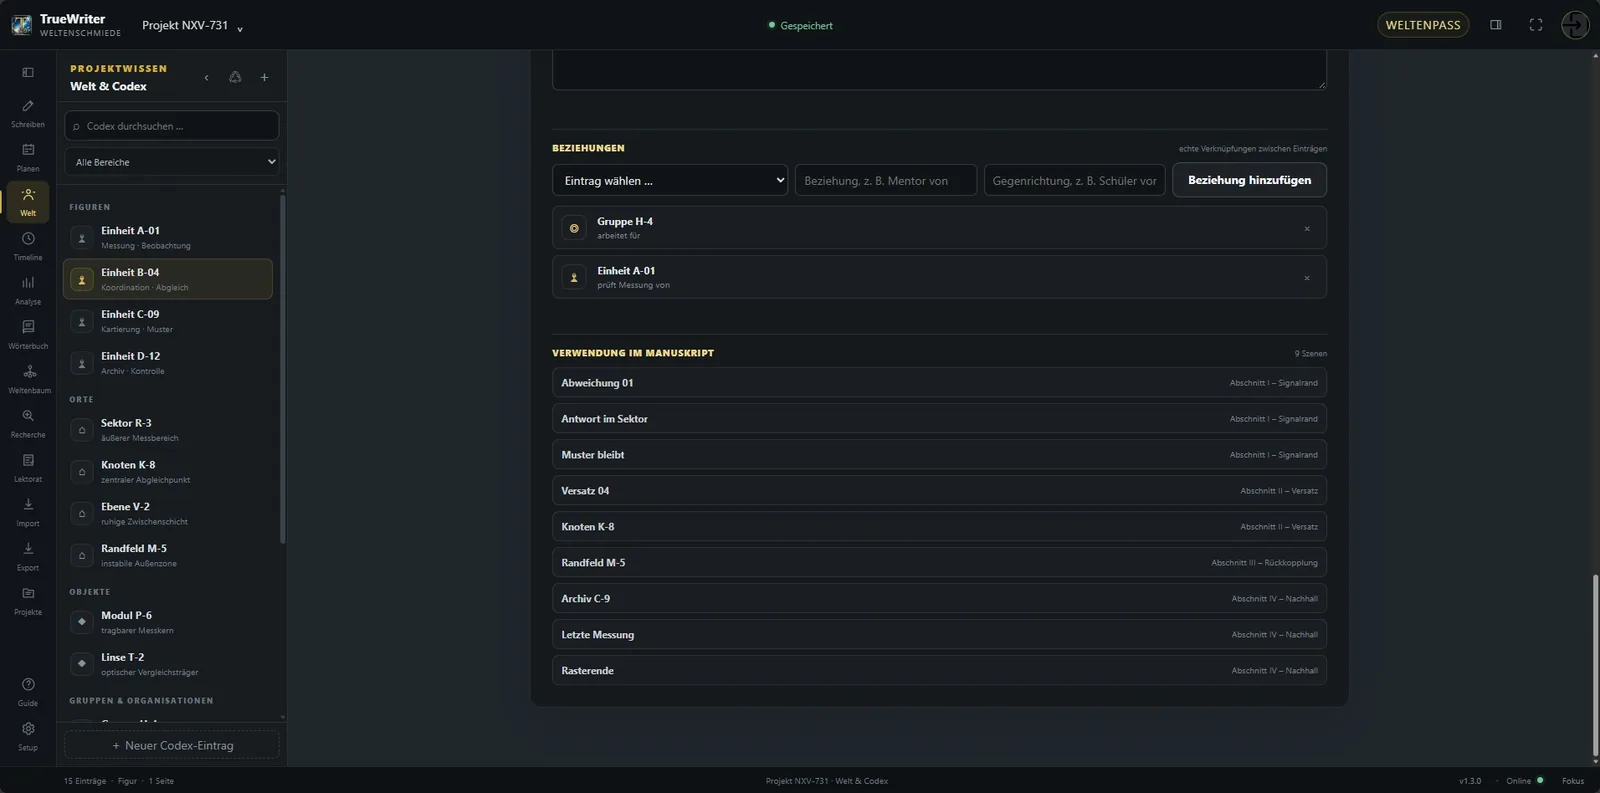Click the Beziehung hinzufügen button

[x=1249, y=180]
